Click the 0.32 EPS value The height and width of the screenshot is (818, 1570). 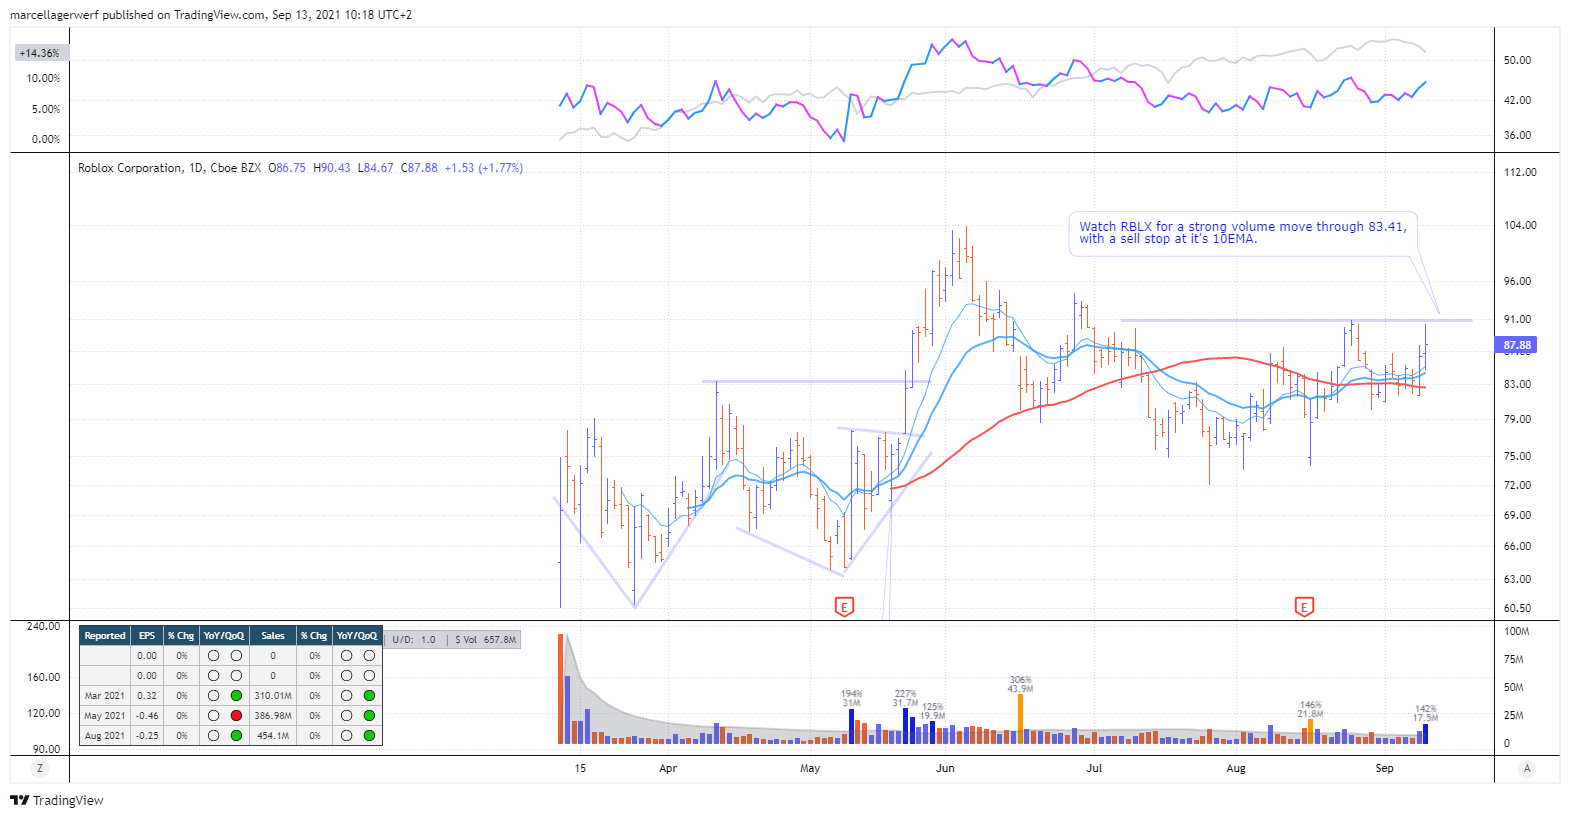(147, 696)
